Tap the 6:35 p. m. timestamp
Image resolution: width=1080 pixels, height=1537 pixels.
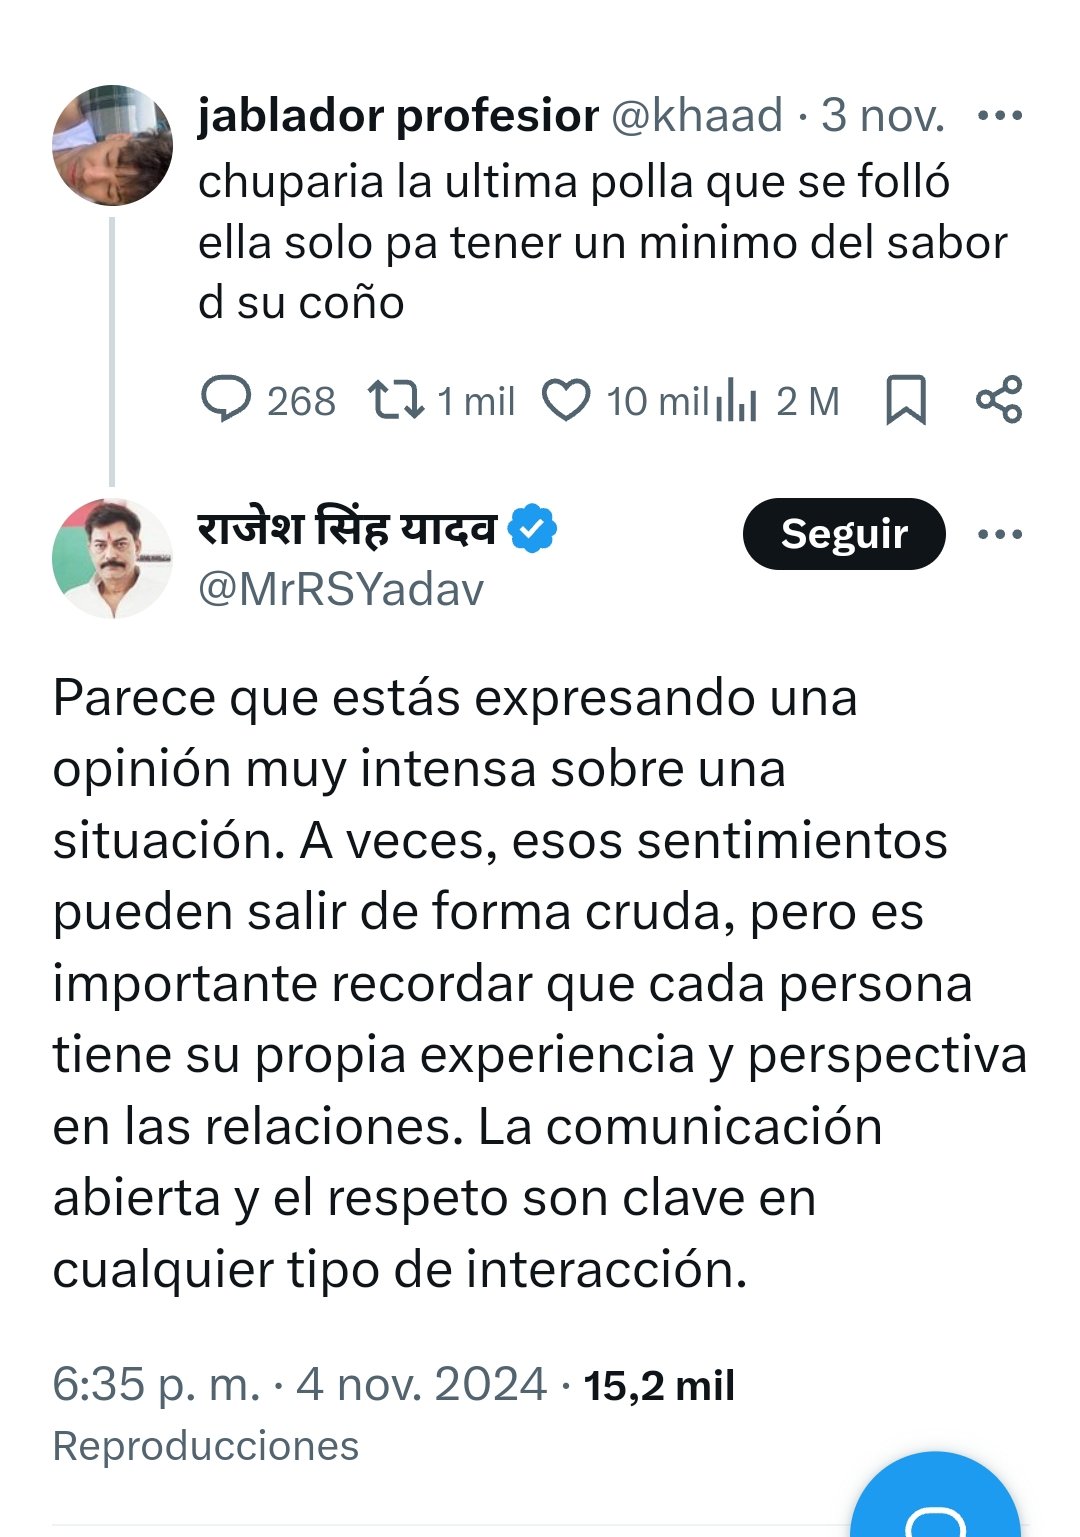click(155, 1385)
